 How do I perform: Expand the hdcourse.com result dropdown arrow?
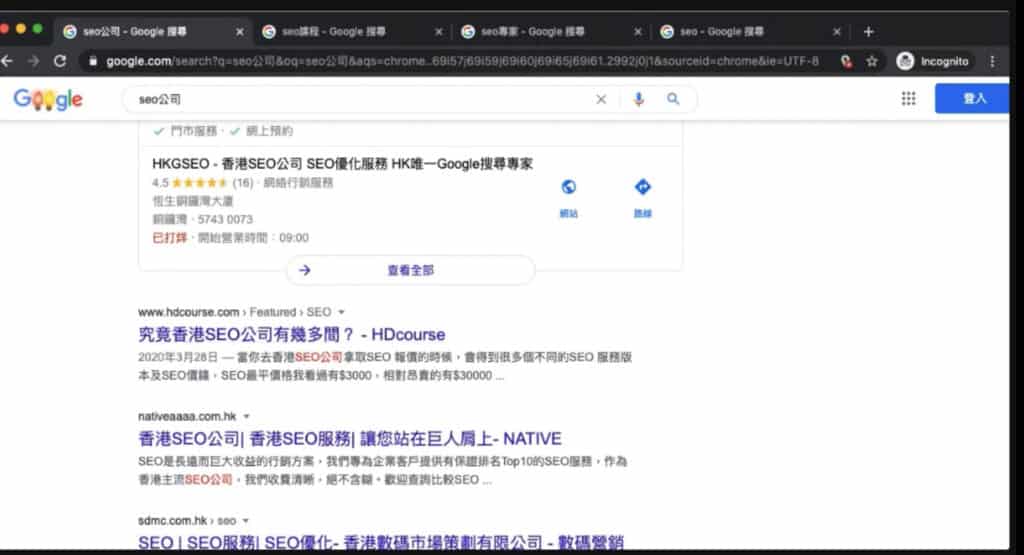click(341, 312)
